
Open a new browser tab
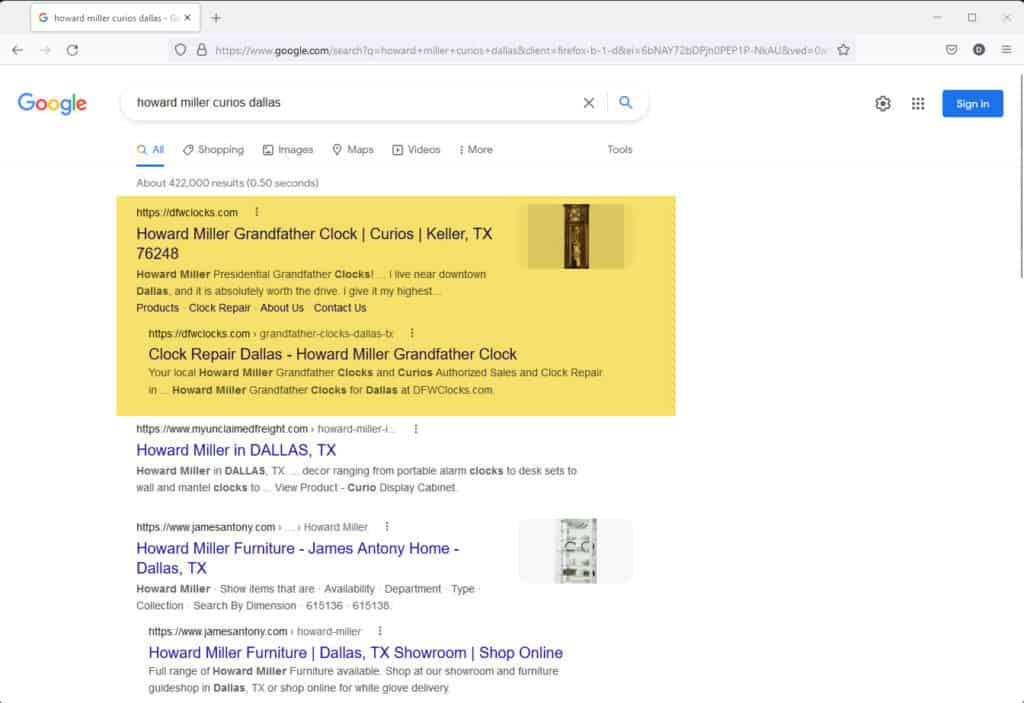216,18
